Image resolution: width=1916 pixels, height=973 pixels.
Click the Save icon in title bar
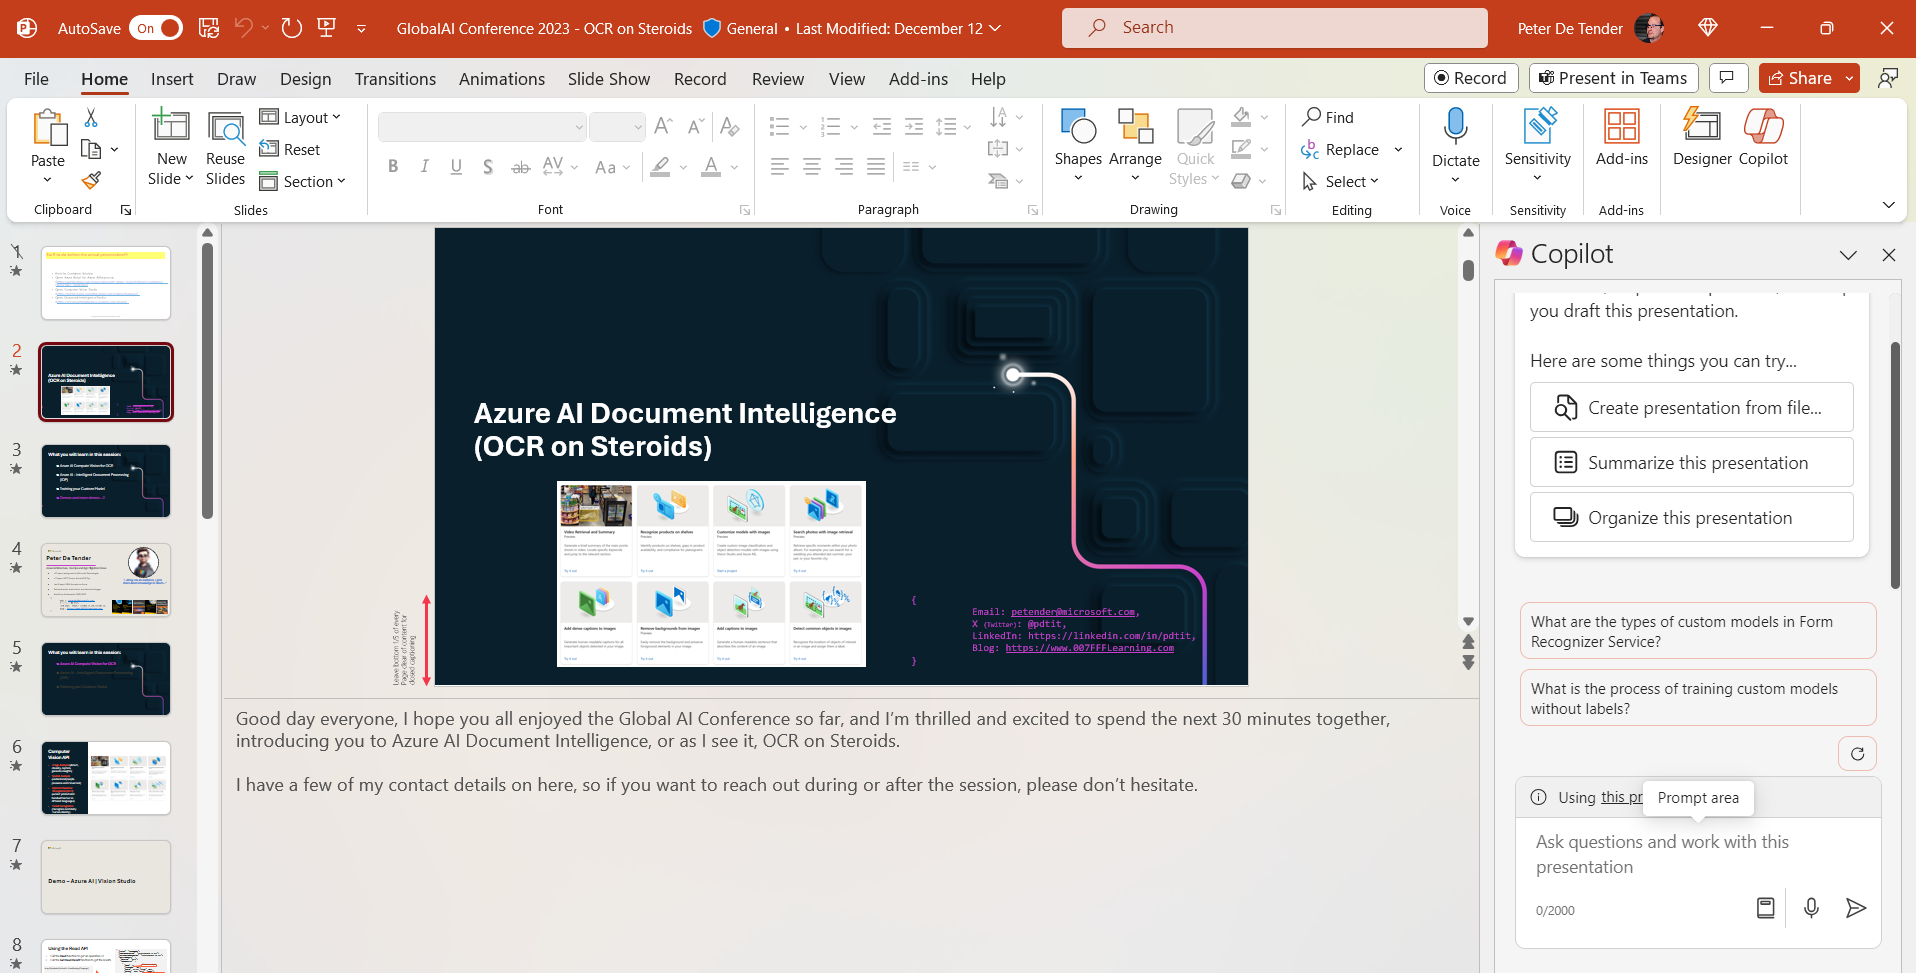[208, 28]
